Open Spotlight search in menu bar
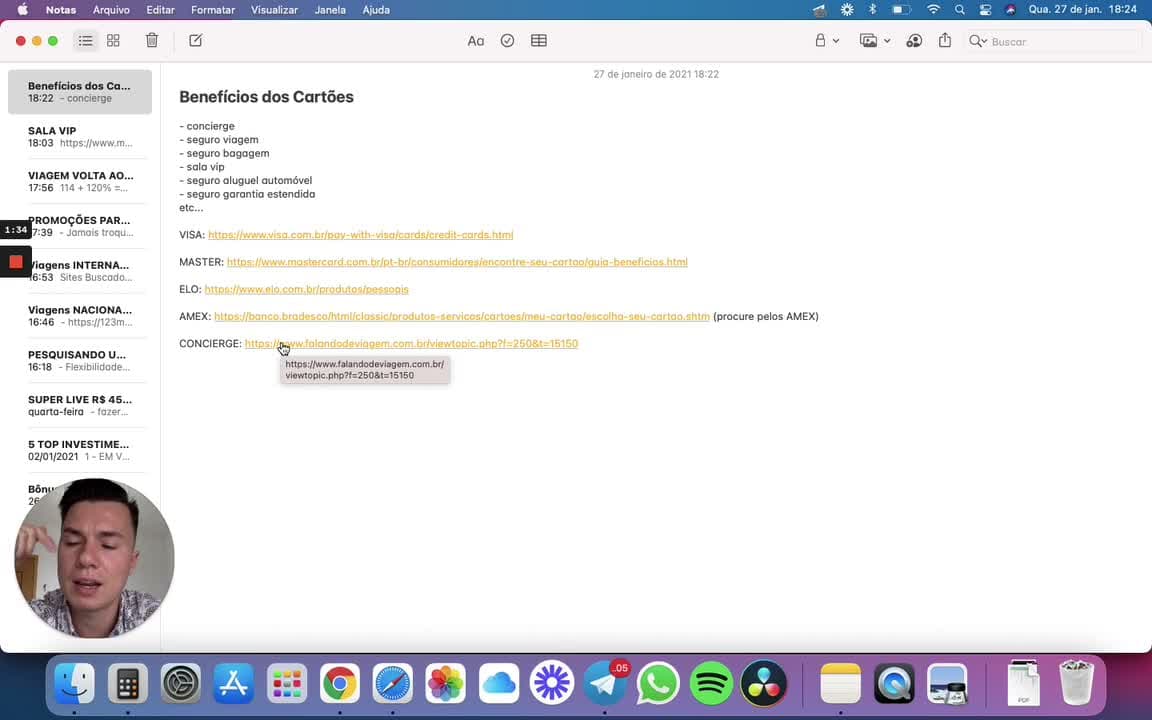This screenshot has height=720, width=1152. 960,10
